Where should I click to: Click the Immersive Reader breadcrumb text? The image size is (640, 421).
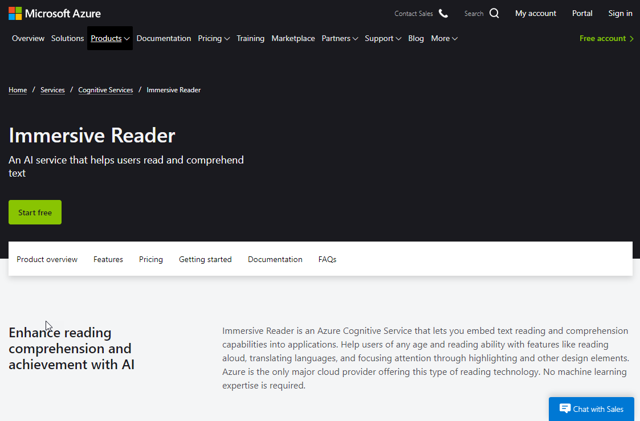pyautogui.click(x=173, y=90)
